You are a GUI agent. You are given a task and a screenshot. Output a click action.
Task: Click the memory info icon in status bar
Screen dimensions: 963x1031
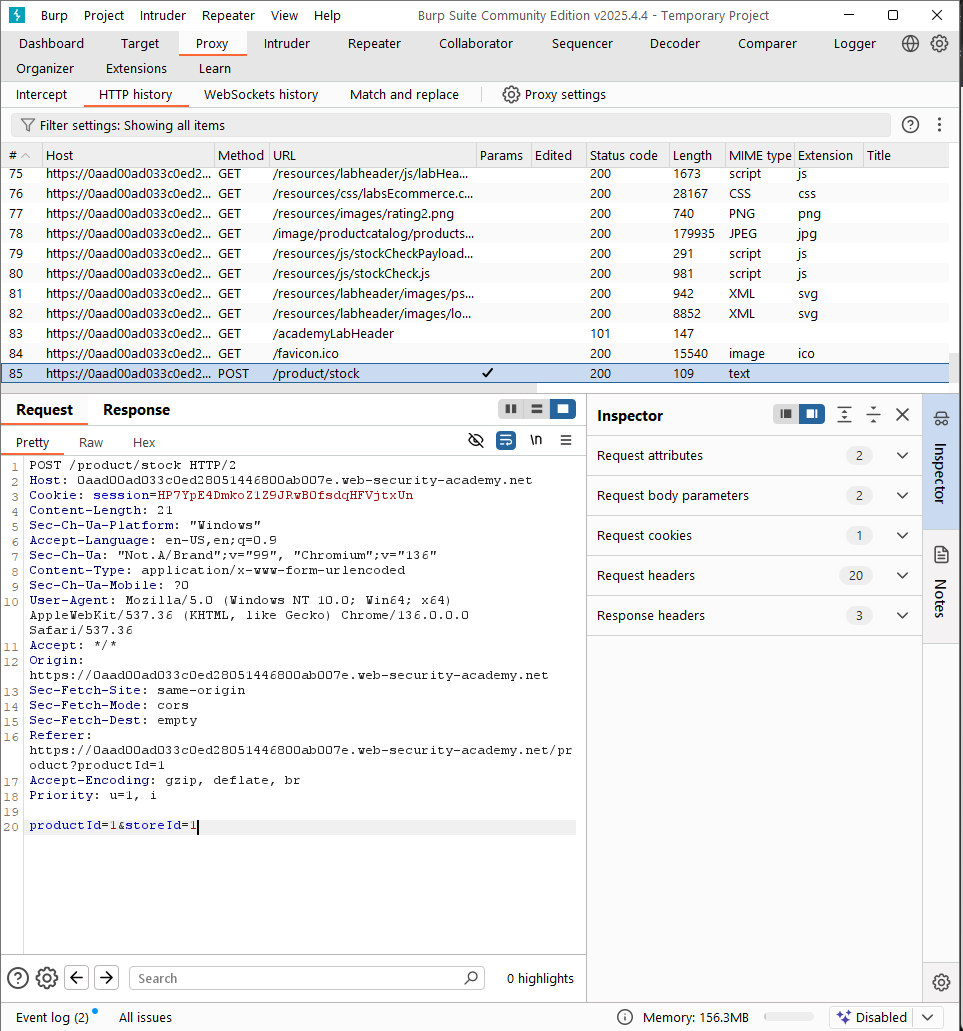point(625,1017)
